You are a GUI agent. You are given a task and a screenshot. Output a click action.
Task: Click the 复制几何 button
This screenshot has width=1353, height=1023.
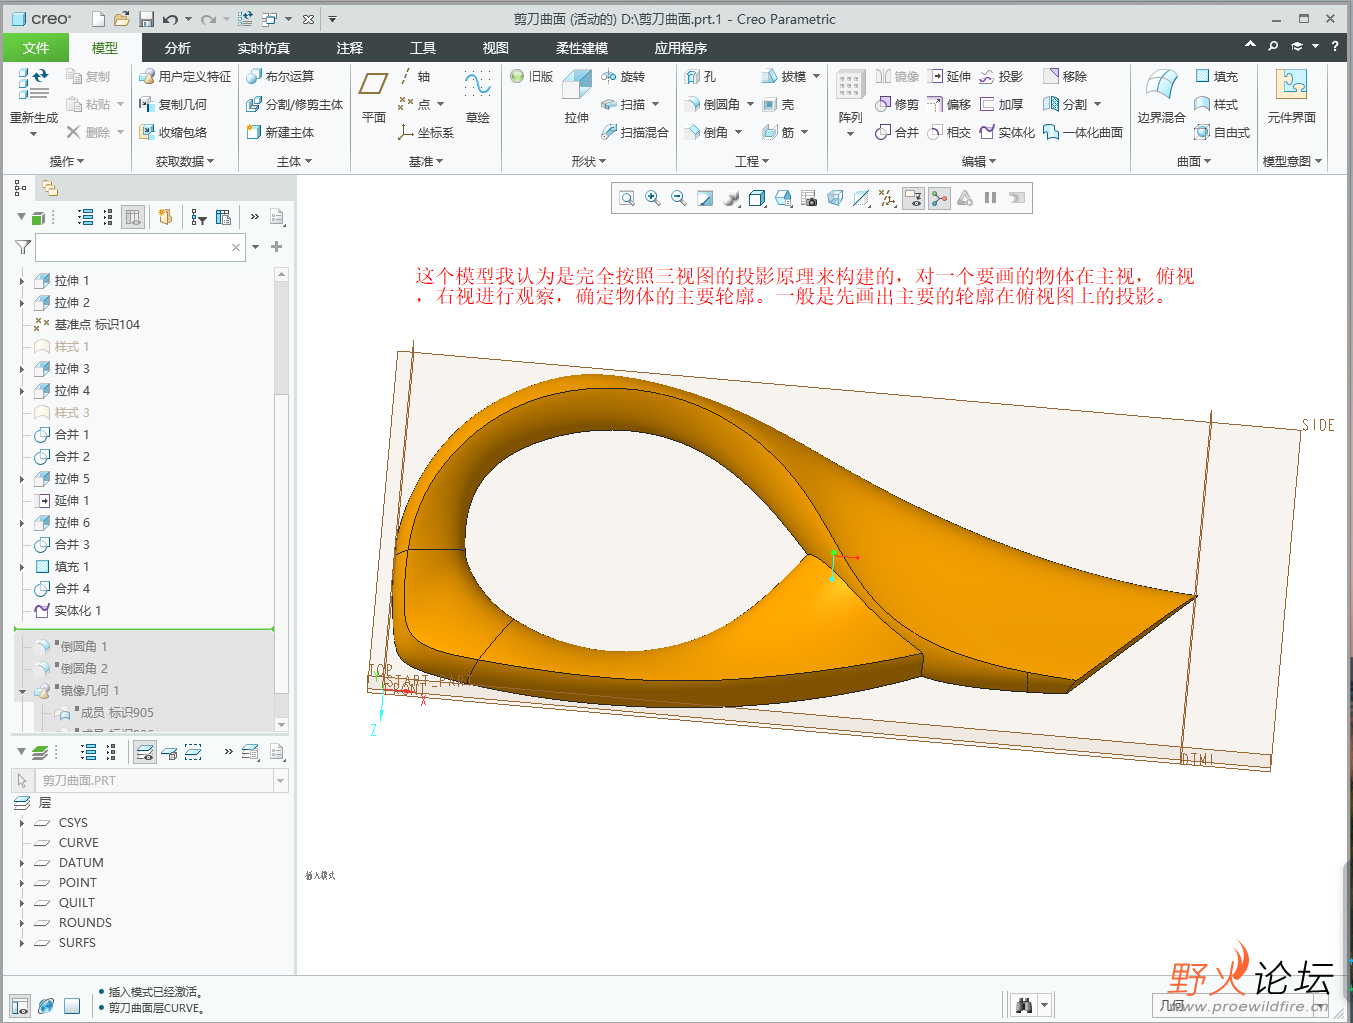click(173, 104)
